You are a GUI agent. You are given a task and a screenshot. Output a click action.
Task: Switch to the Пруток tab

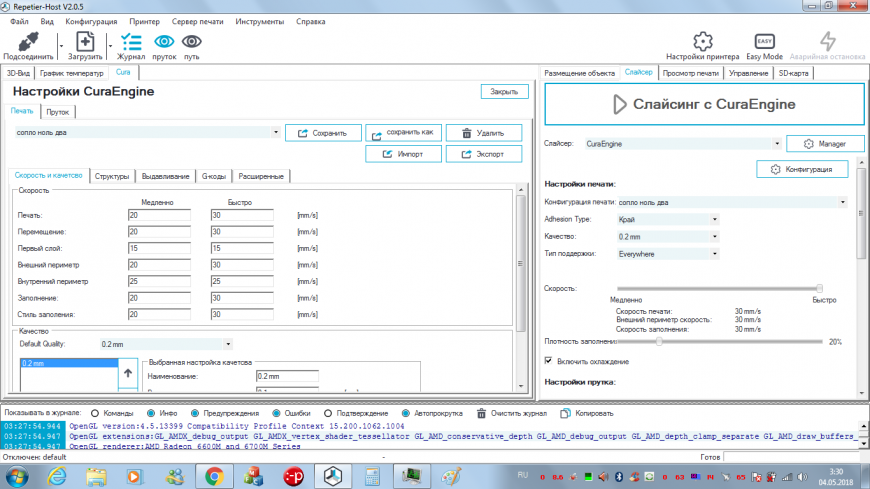(58, 112)
